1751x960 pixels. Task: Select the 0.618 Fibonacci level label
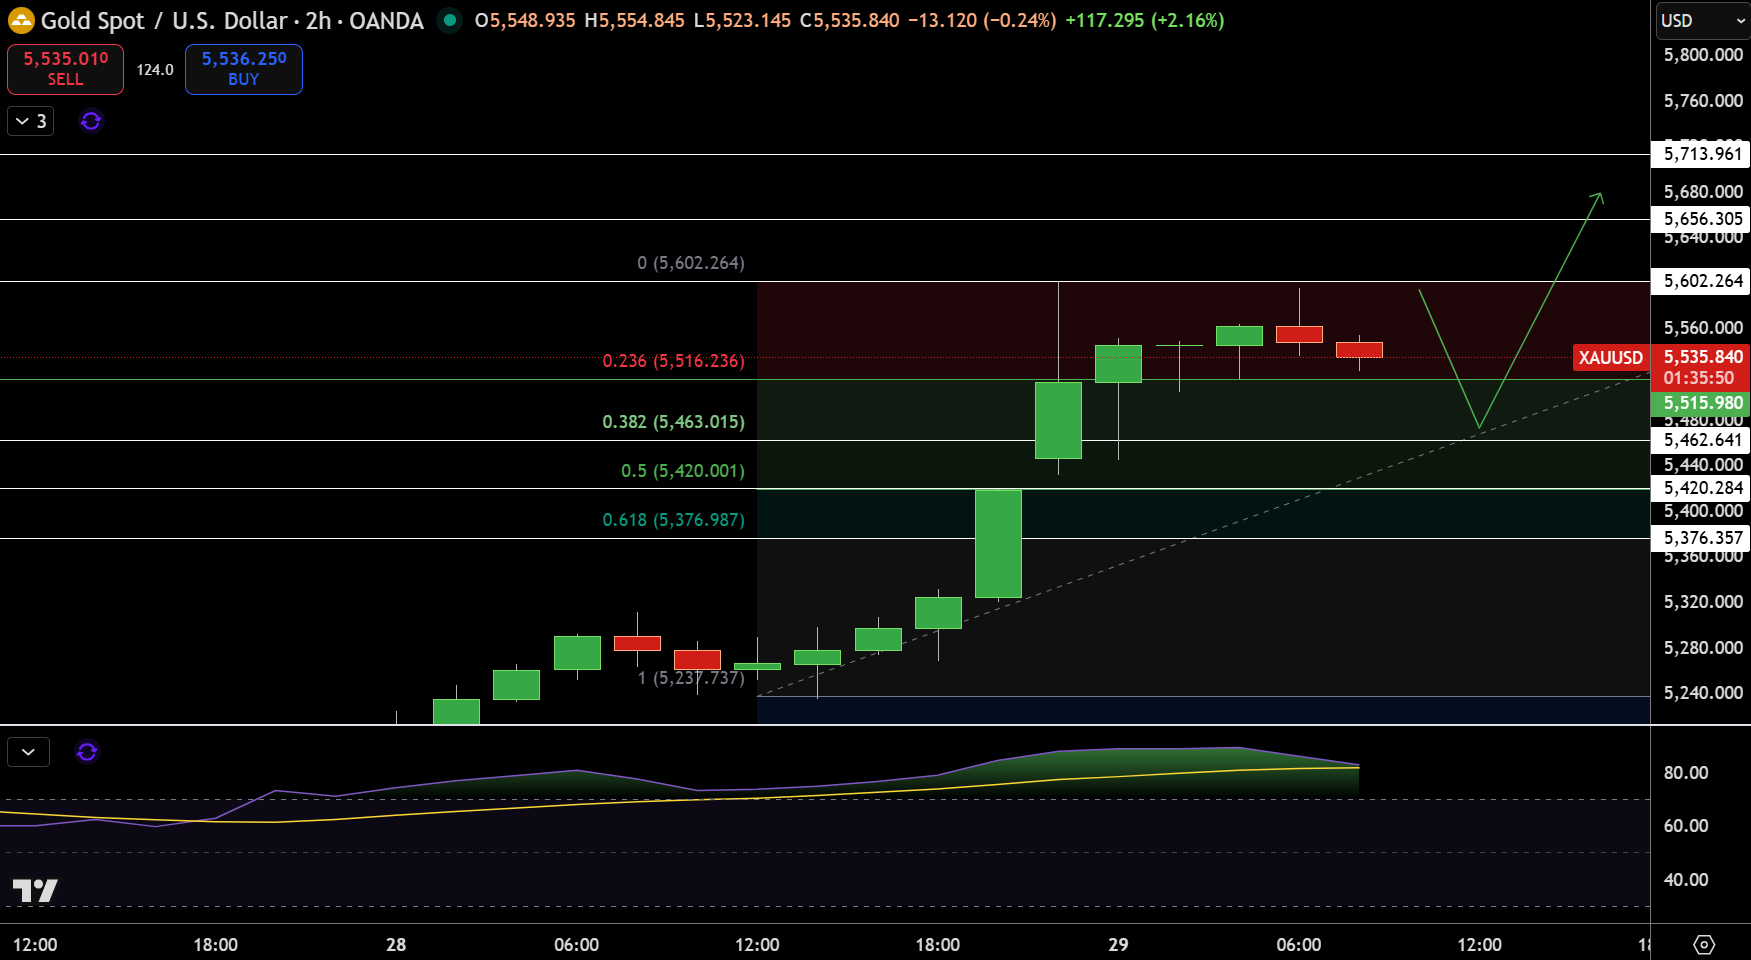point(673,520)
